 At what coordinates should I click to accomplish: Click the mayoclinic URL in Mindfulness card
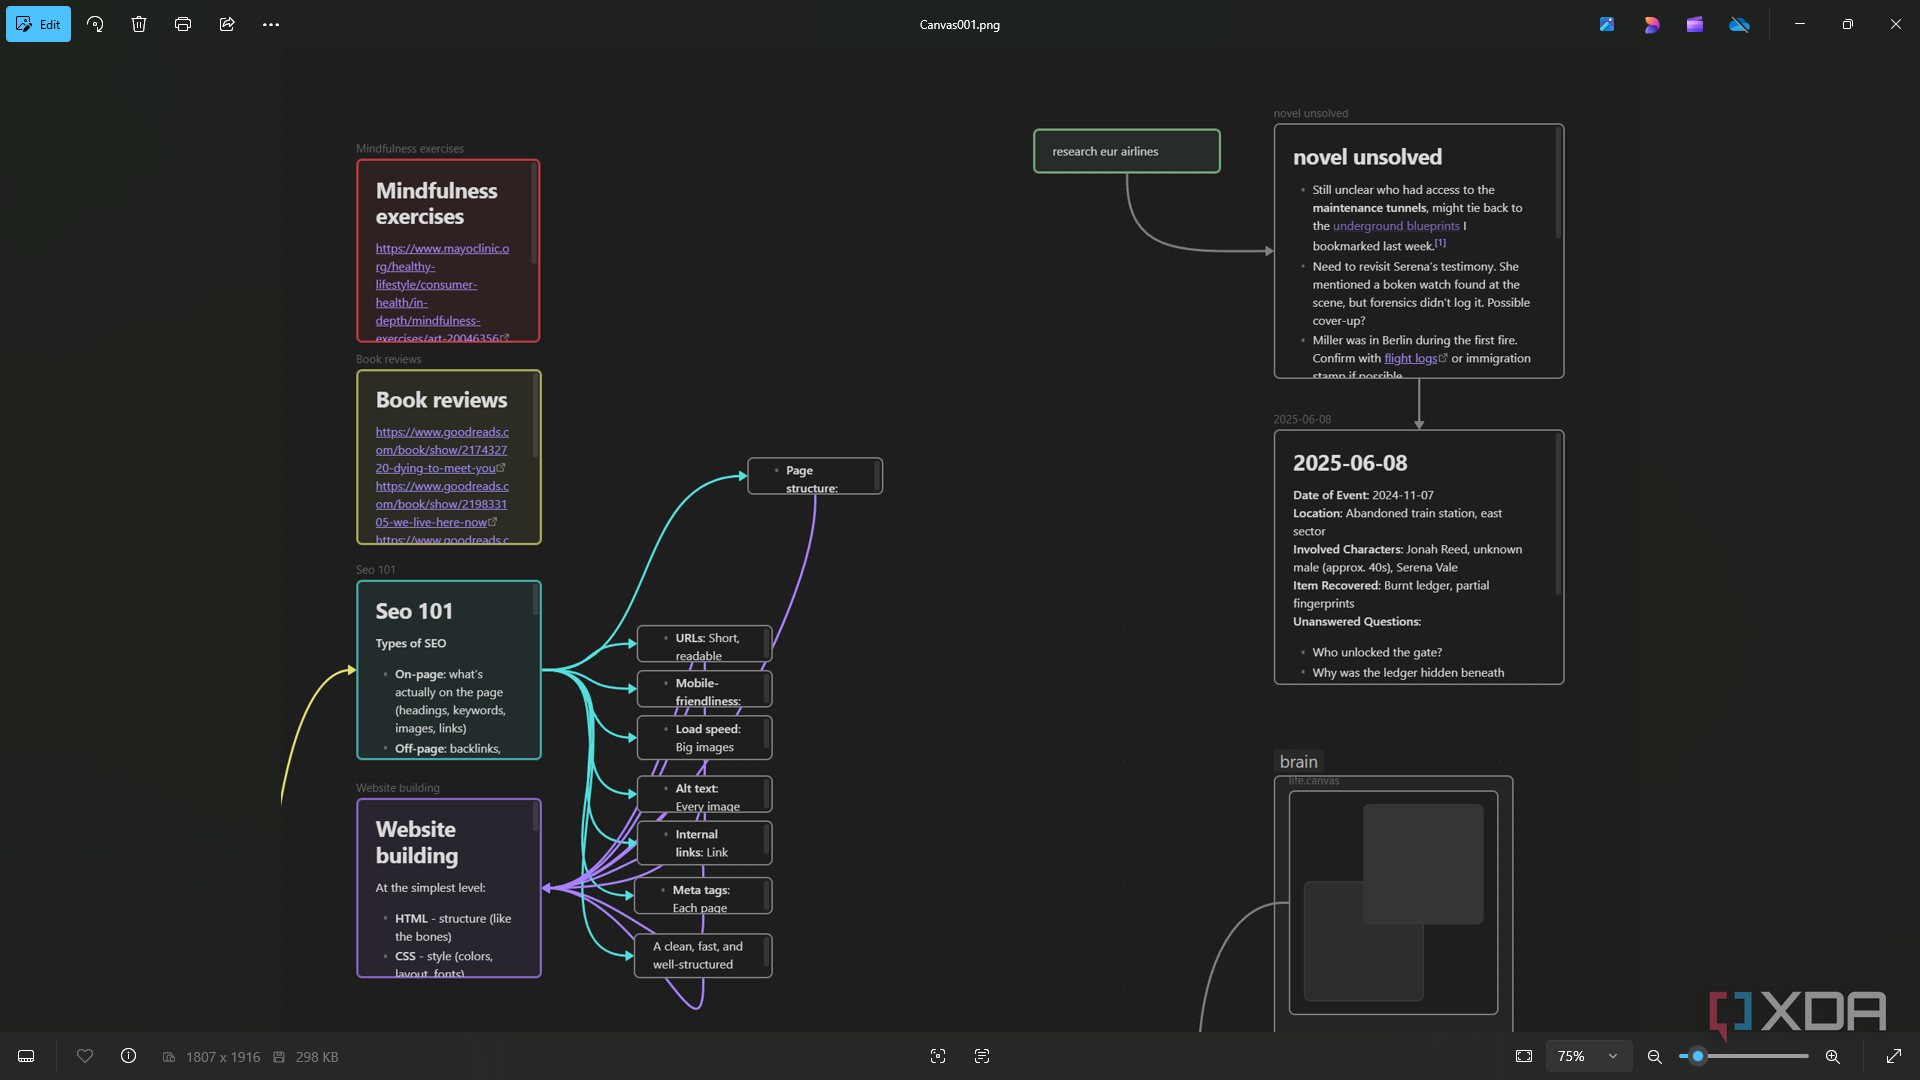[x=442, y=293]
